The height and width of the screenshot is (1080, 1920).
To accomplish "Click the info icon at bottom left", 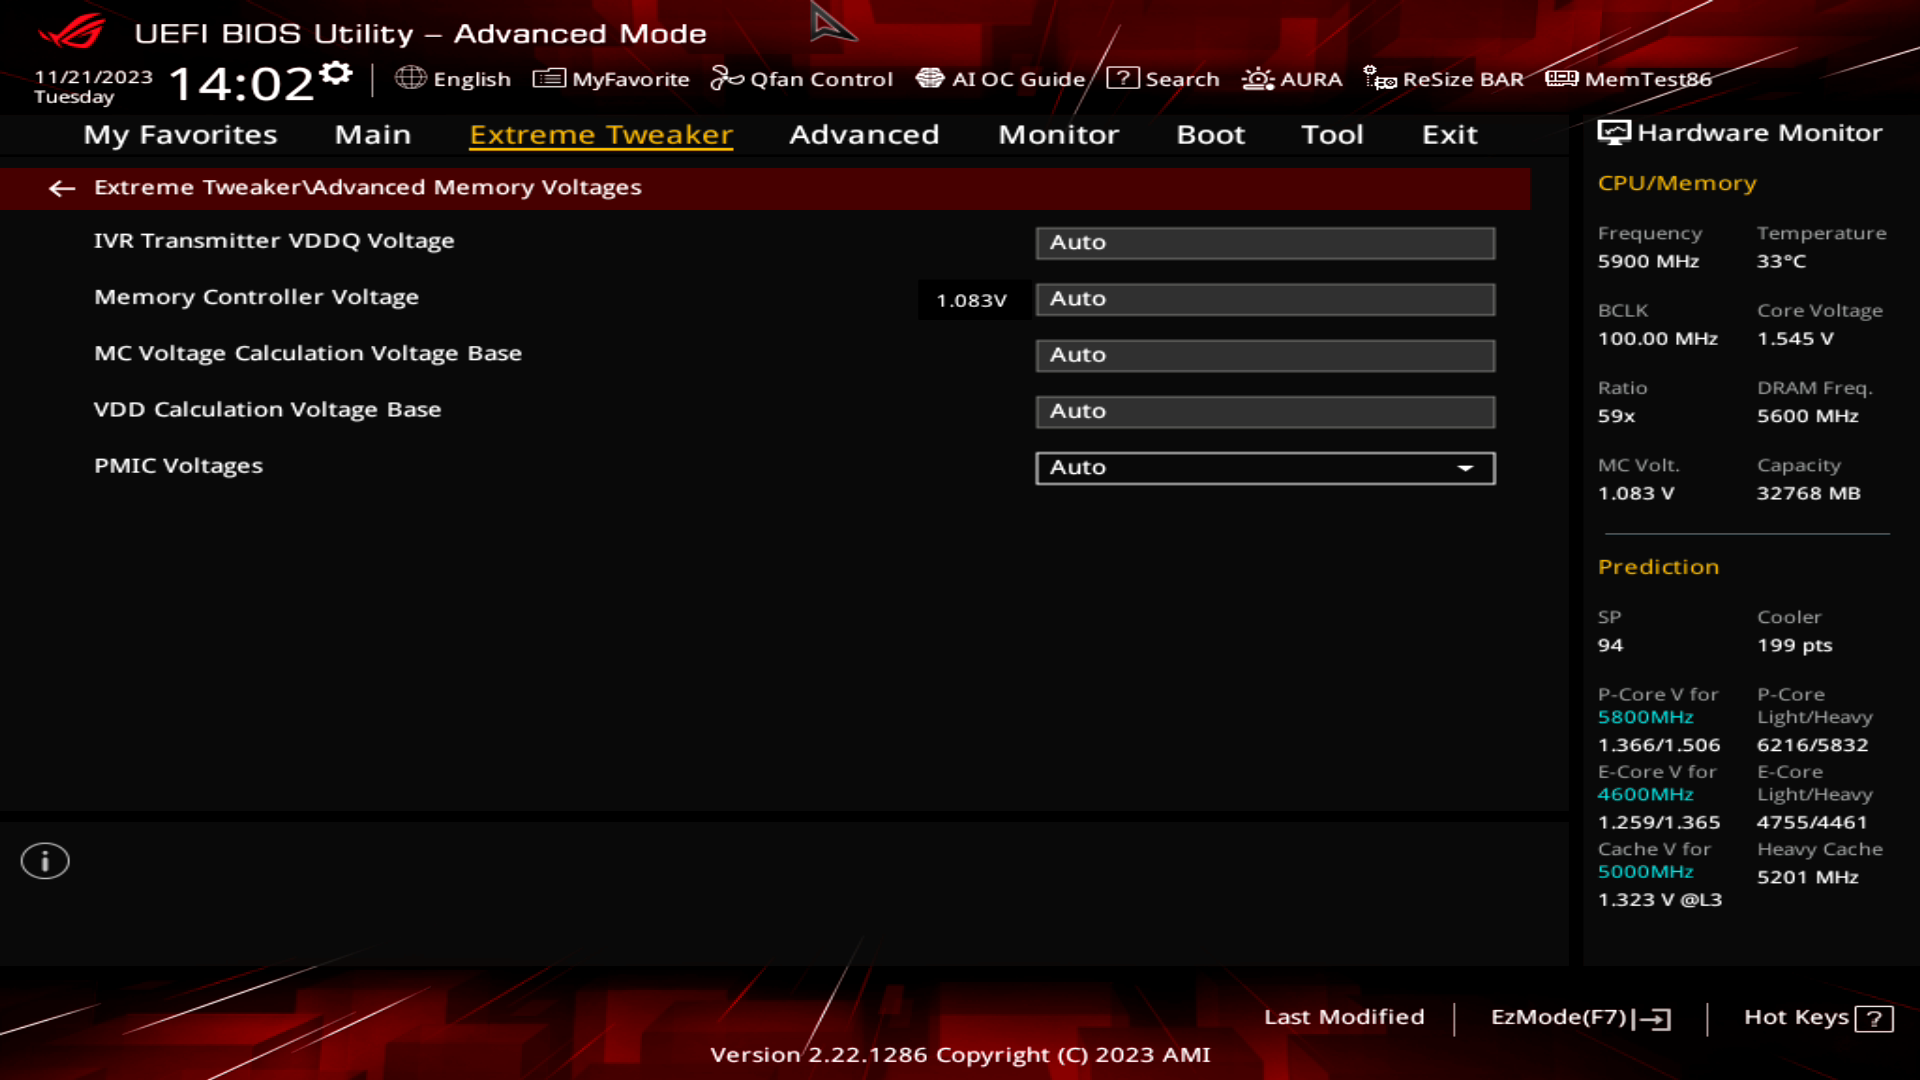I will [44, 860].
